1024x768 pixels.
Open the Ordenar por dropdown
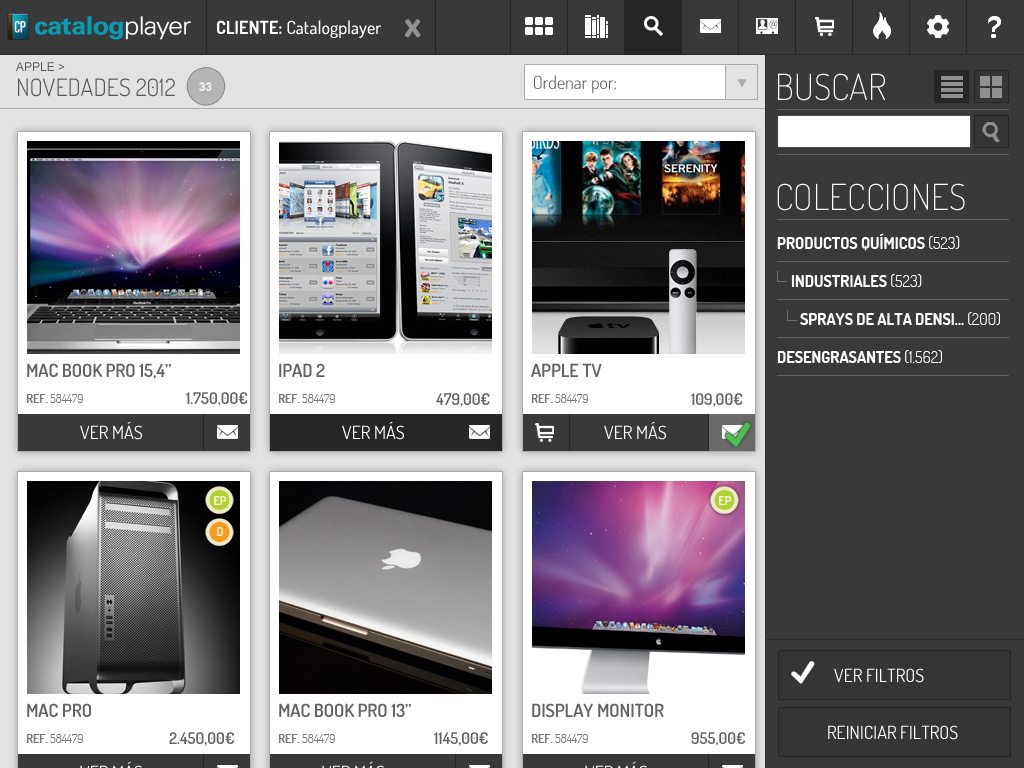641,82
